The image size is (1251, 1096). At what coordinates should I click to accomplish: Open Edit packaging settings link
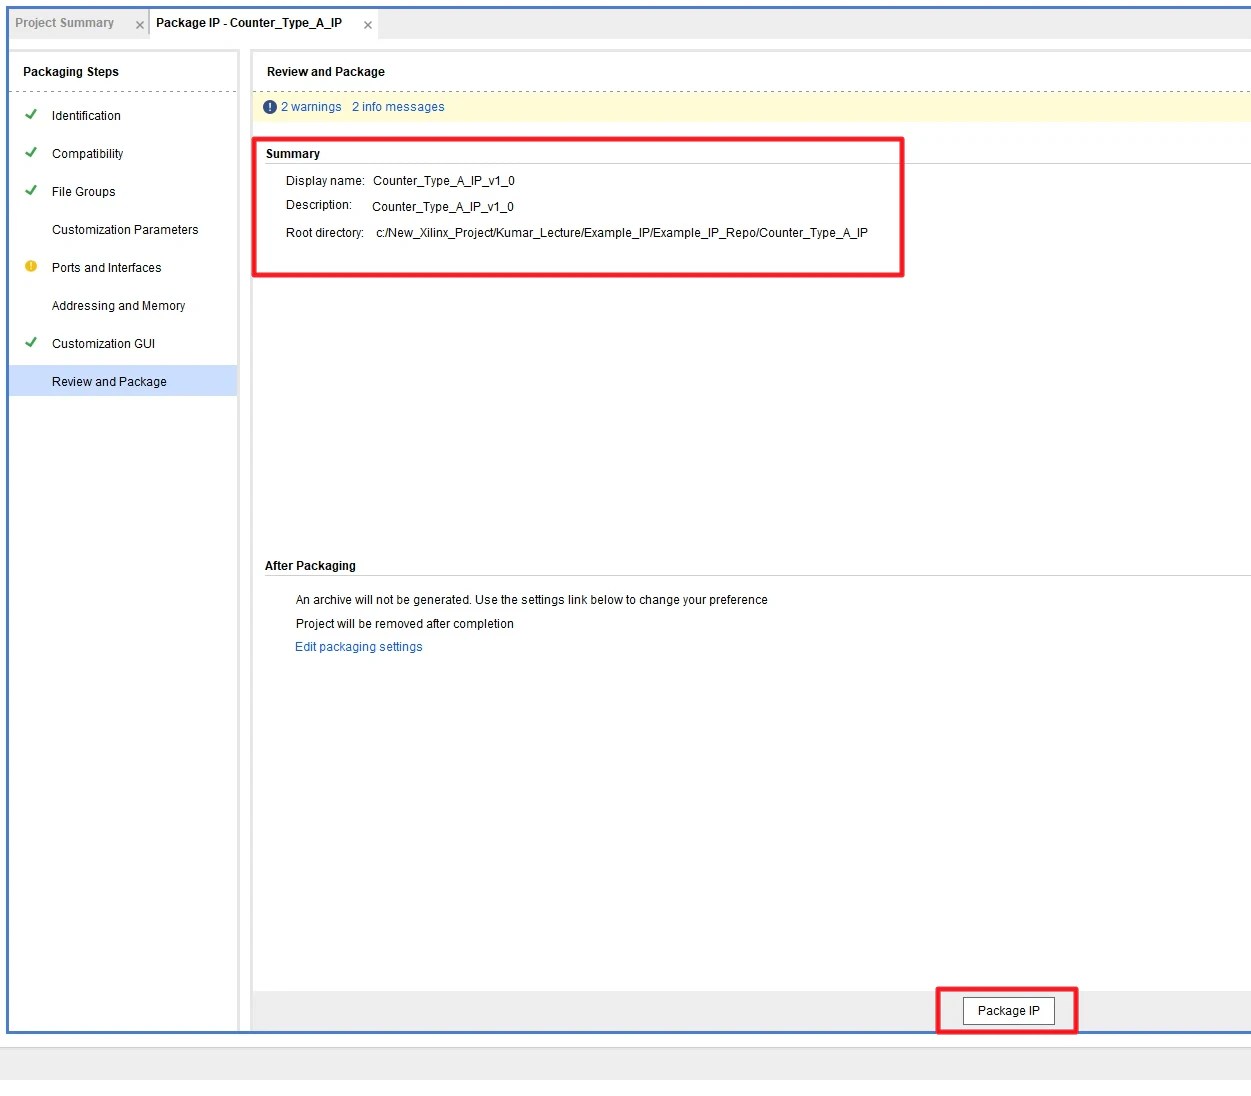[x=359, y=647]
